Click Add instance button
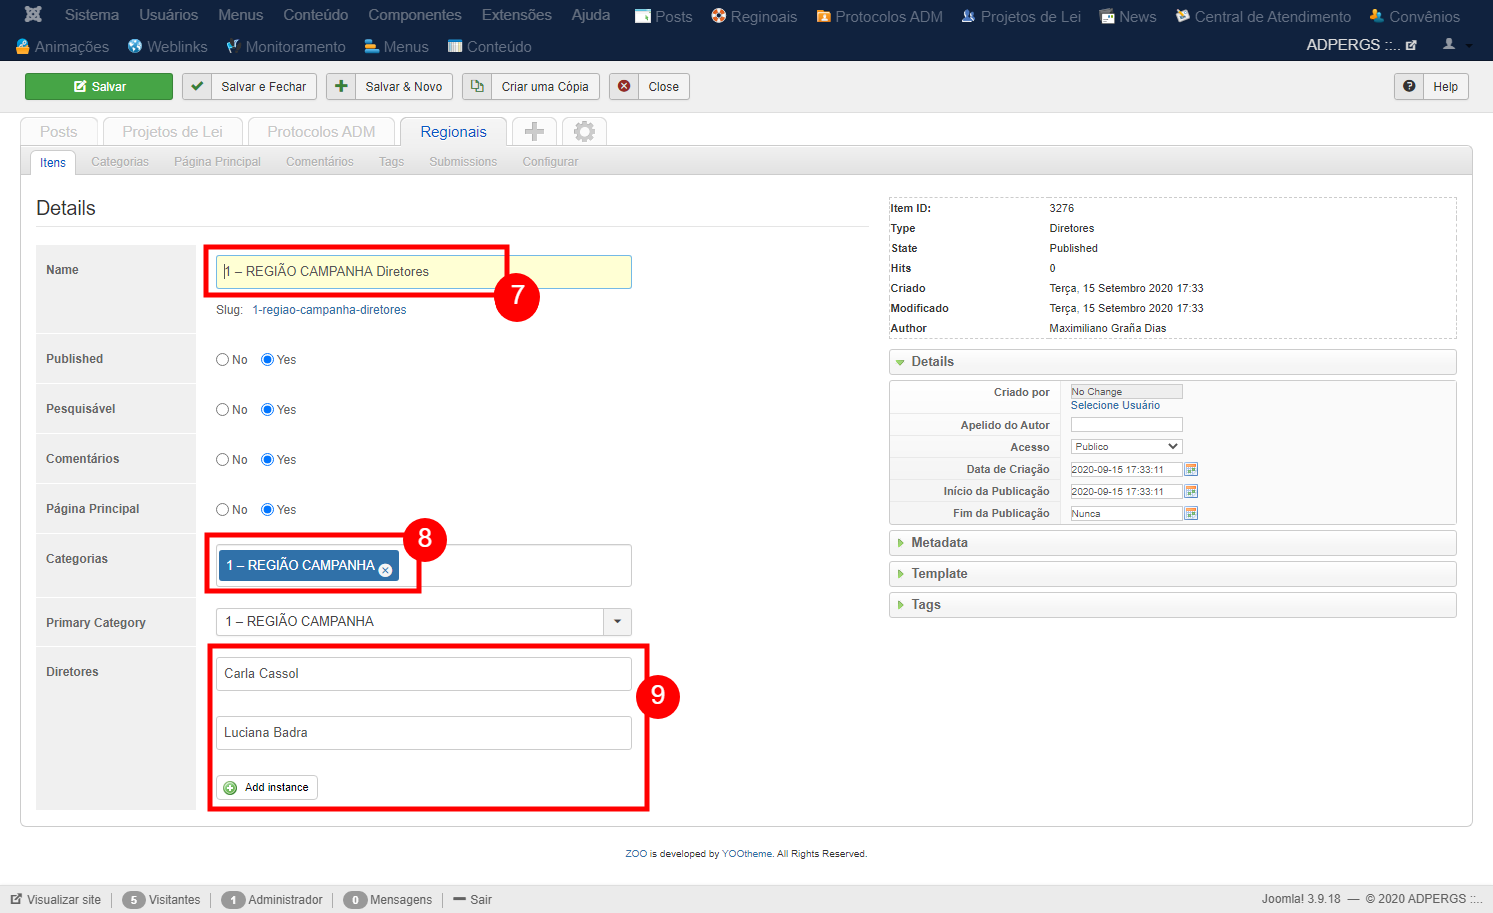This screenshot has height=913, width=1493. [x=267, y=788]
